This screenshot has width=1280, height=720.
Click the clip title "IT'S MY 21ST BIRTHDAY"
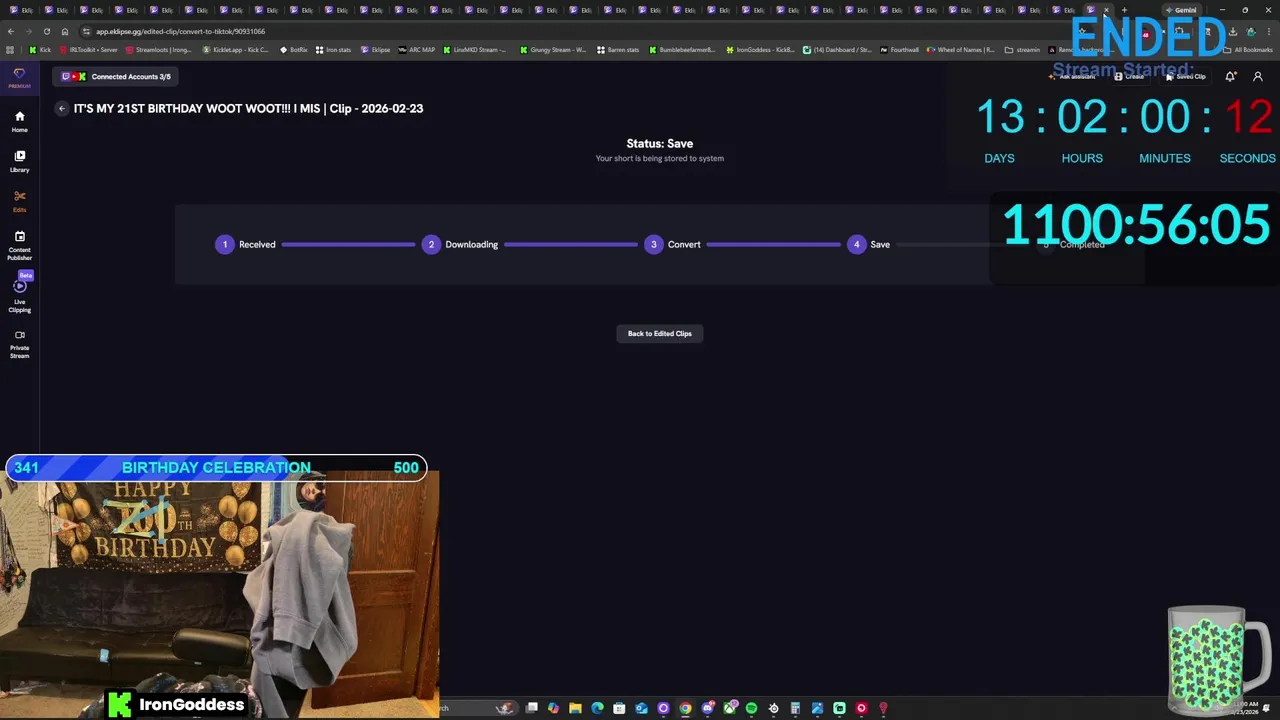[x=248, y=108]
